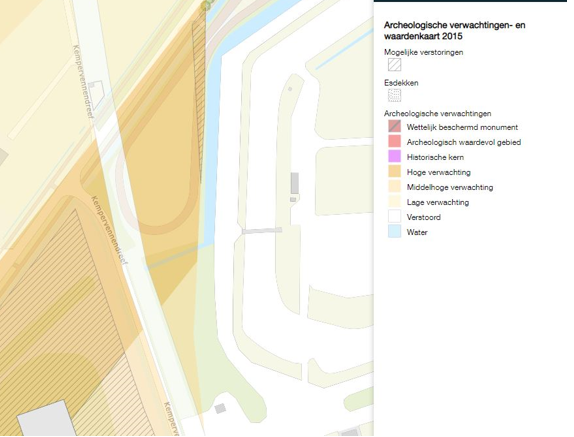This screenshot has height=437, width=574.
Task: Click the Verstoord white legend swatch
Action: point(394,217)
